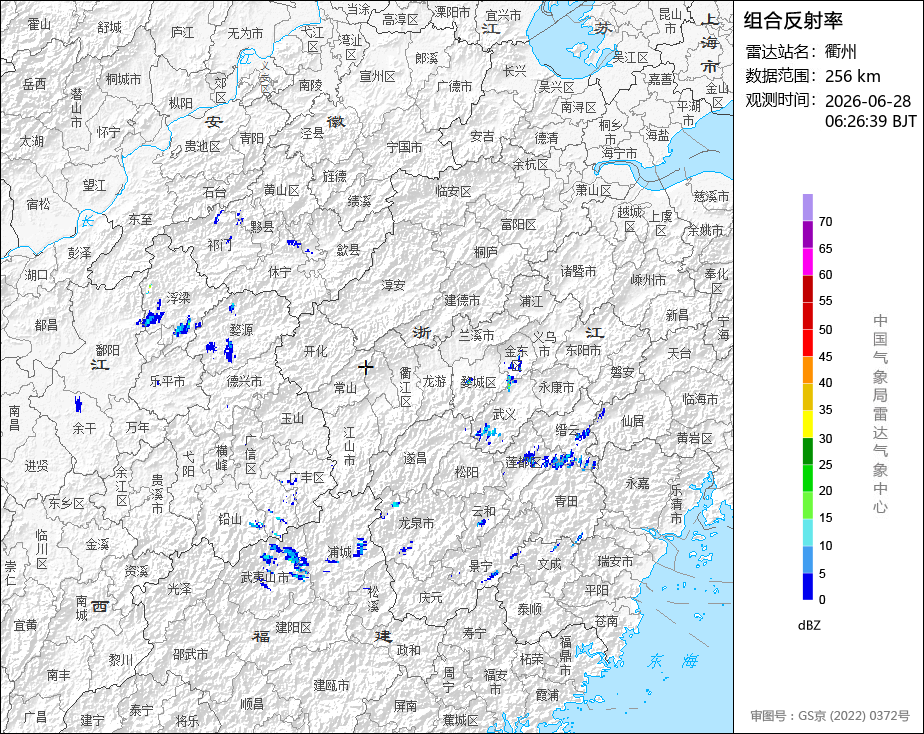Click the 瑞安市 label
Screen dimensions: 924x734
pyautogui.click(x=615, y=561)
